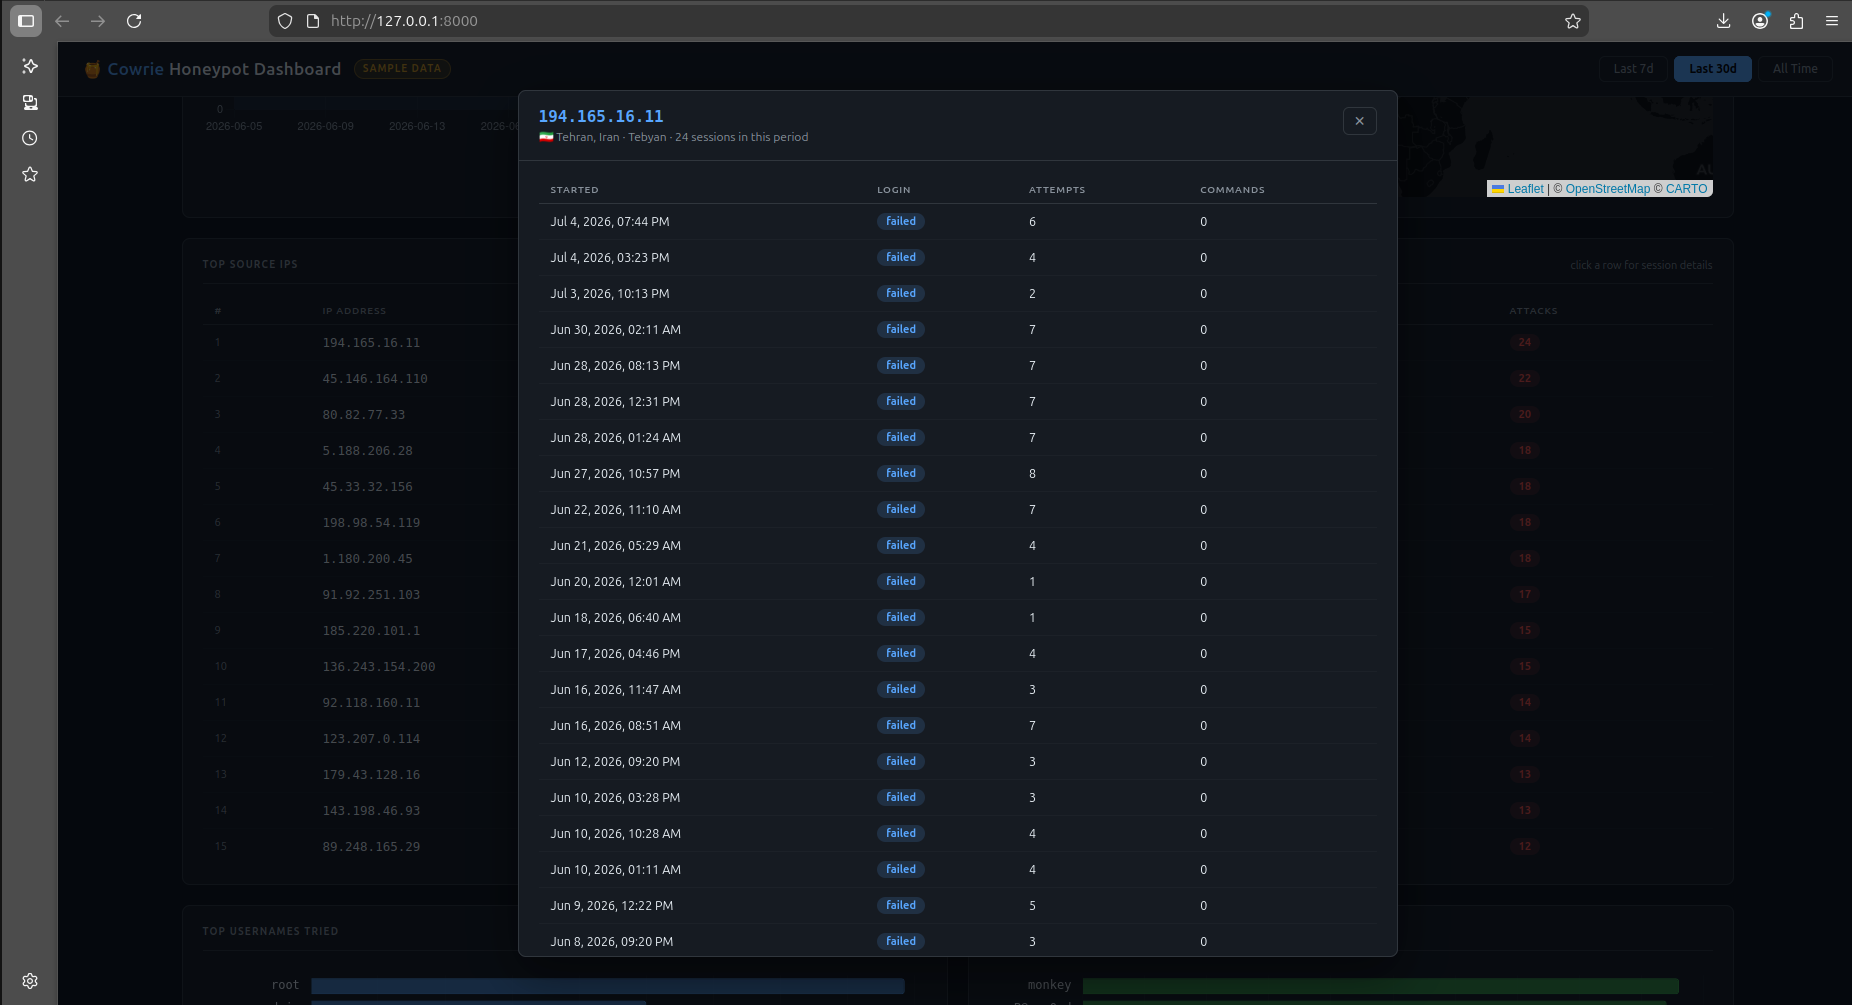Click the Jun 20, 2026, 12:01 AM session row
The width and height of the screenshot is (1852, 1005).
(x=958, y=582)
